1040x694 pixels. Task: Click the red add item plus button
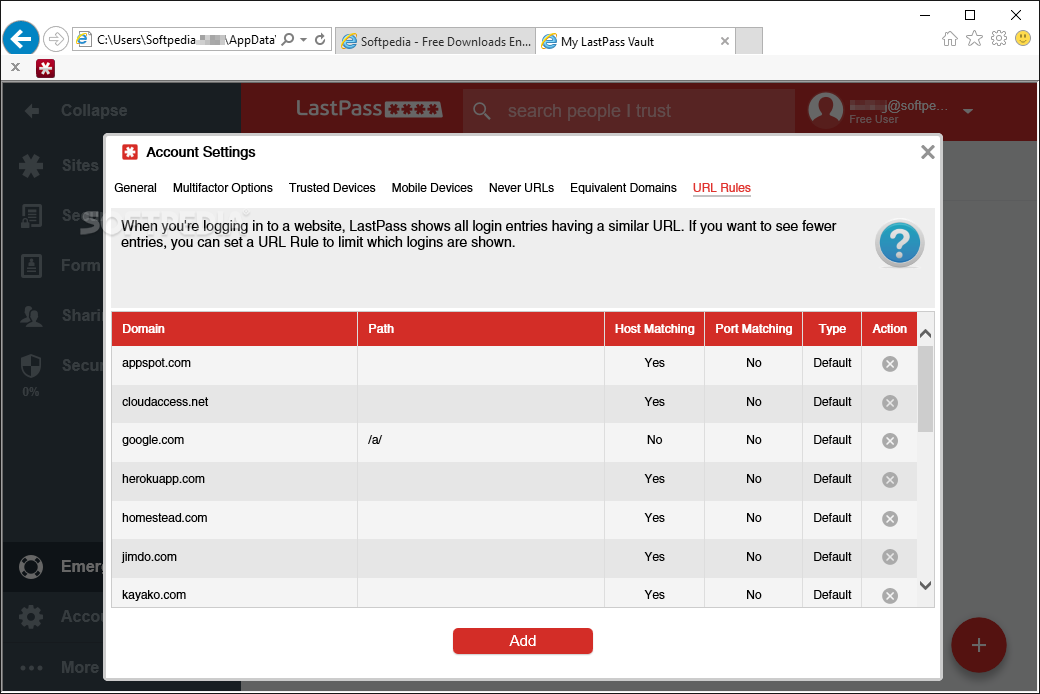[x=978, y=645]
